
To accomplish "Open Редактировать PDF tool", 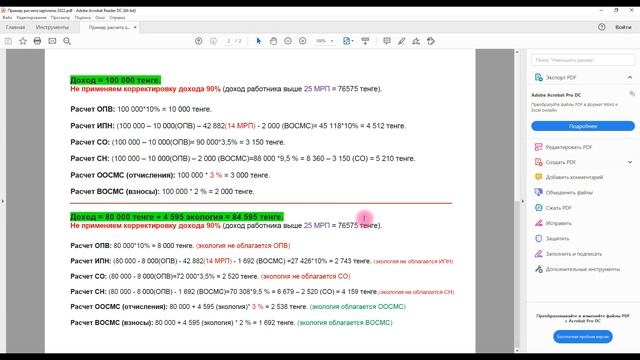I will pyautogui.click(x=563, y=147).
